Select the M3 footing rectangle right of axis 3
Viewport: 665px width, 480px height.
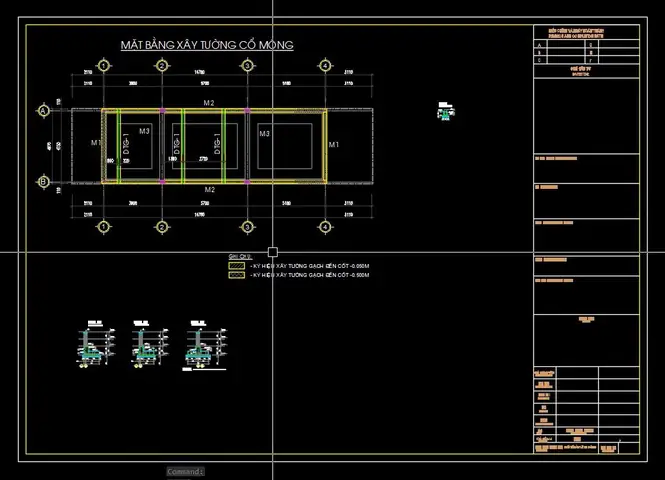285,146
